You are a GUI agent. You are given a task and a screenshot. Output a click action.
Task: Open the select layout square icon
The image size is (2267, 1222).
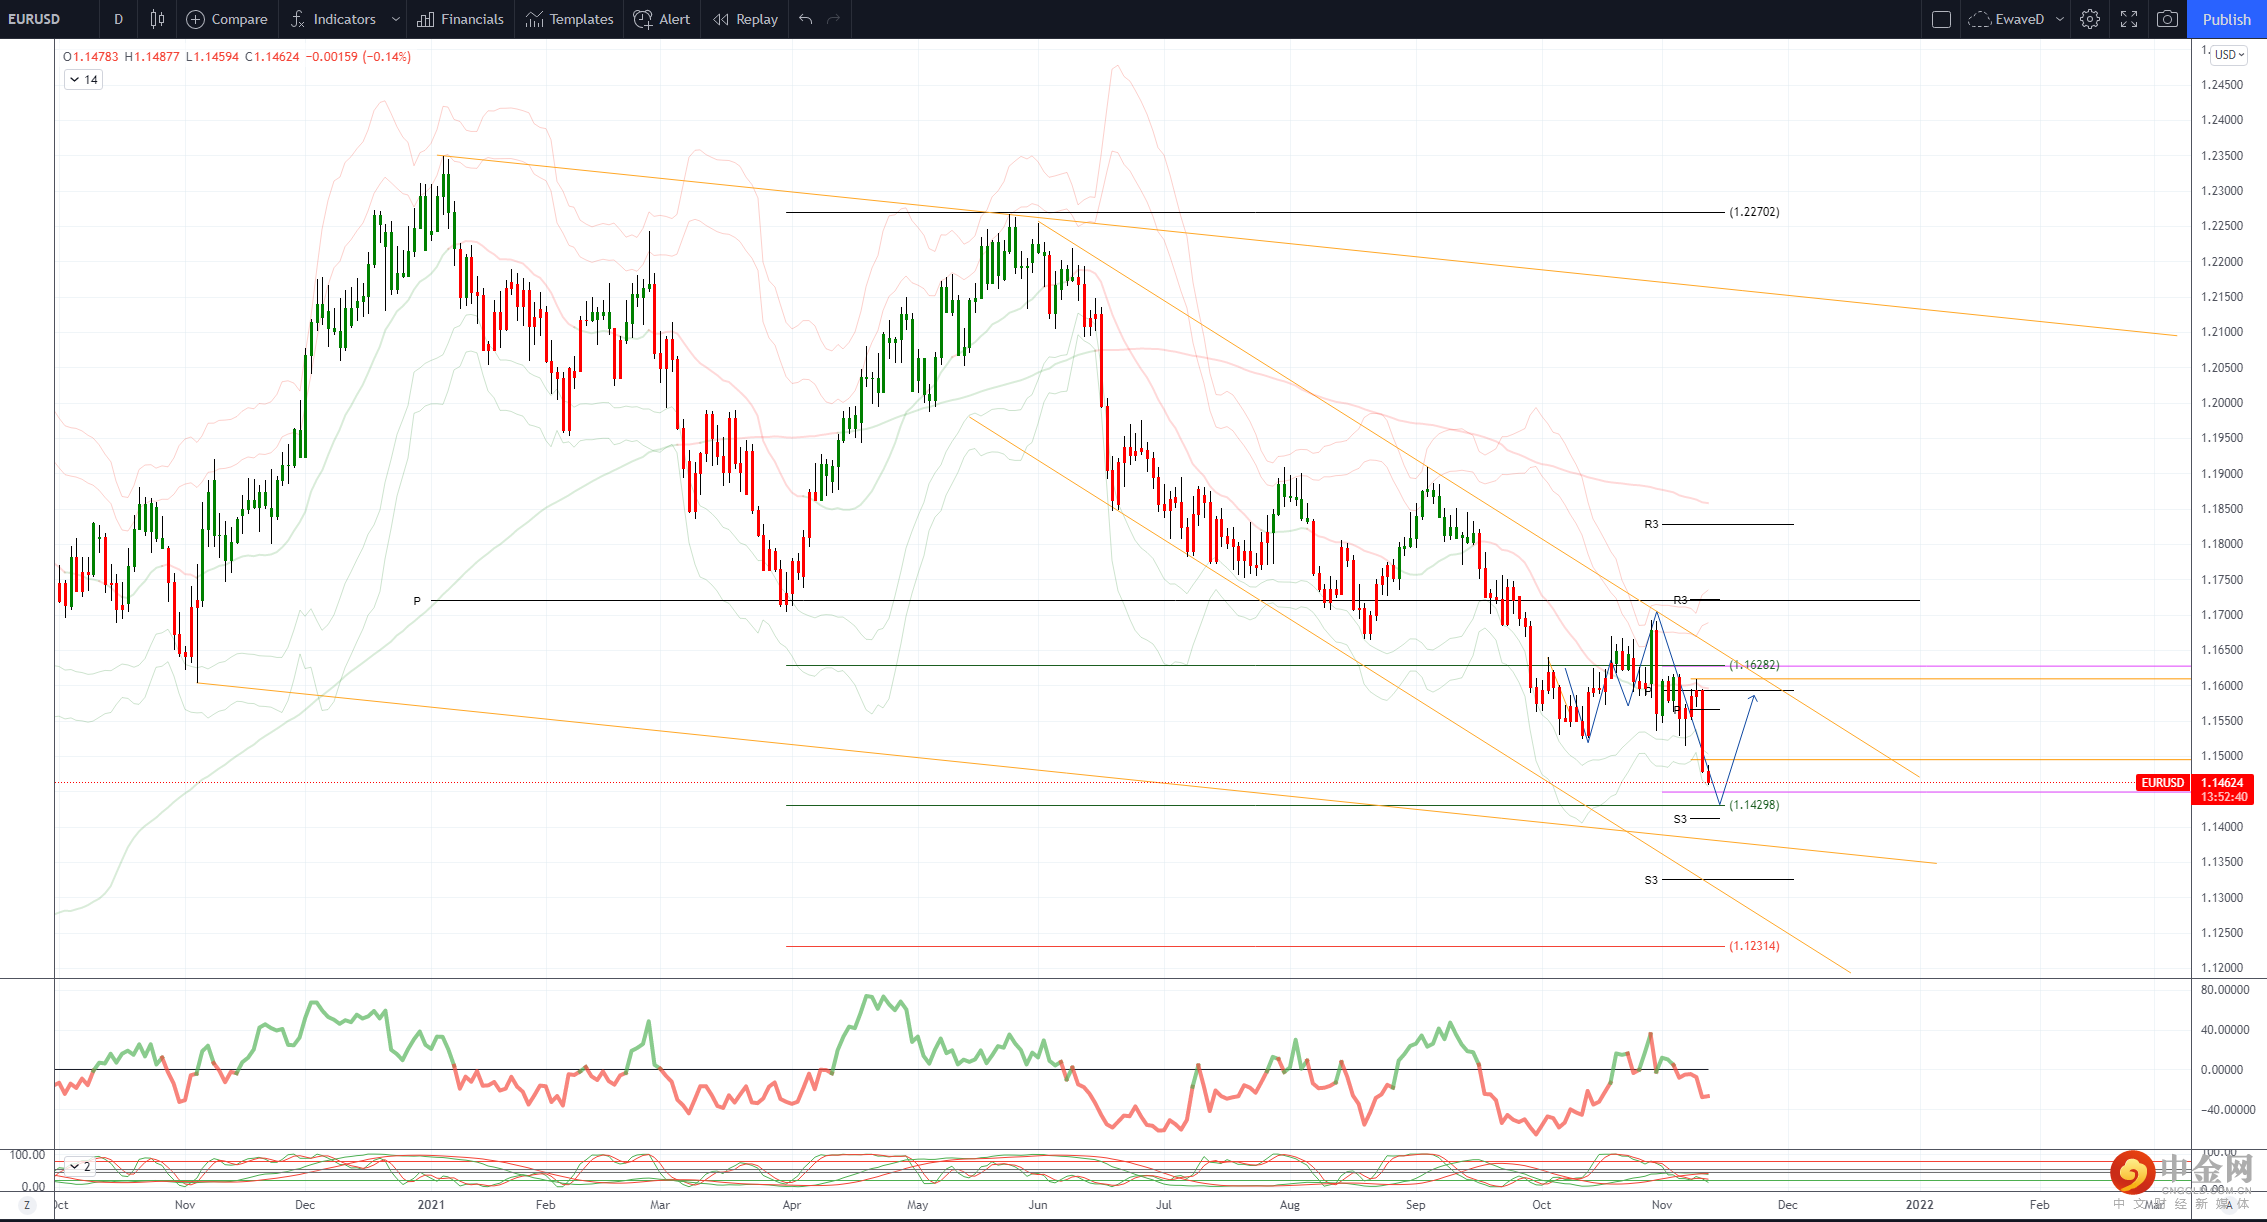pyautogui.click(x=1941, y=19)
